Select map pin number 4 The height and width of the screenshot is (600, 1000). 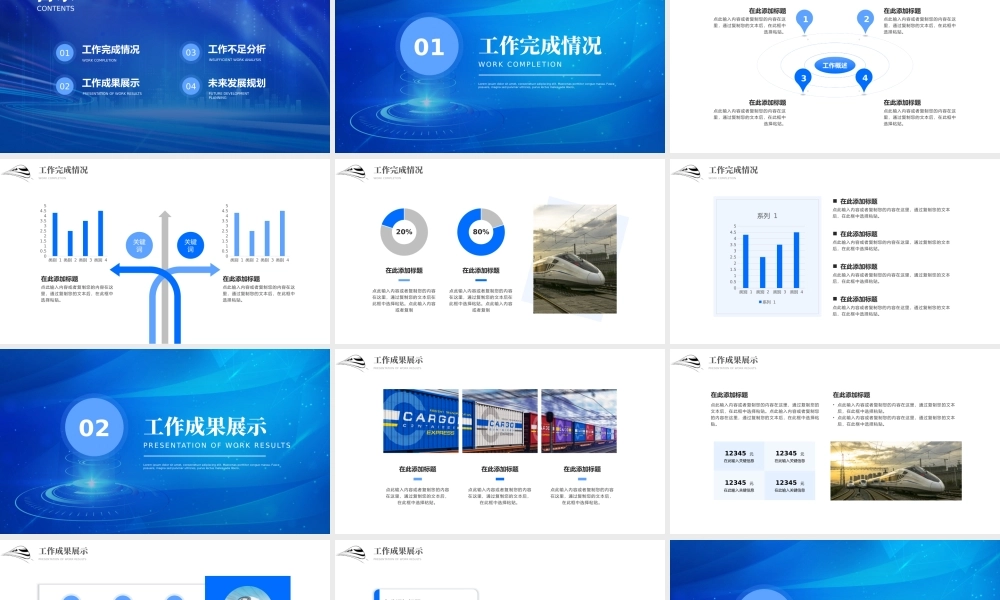(x=864, y=80)
